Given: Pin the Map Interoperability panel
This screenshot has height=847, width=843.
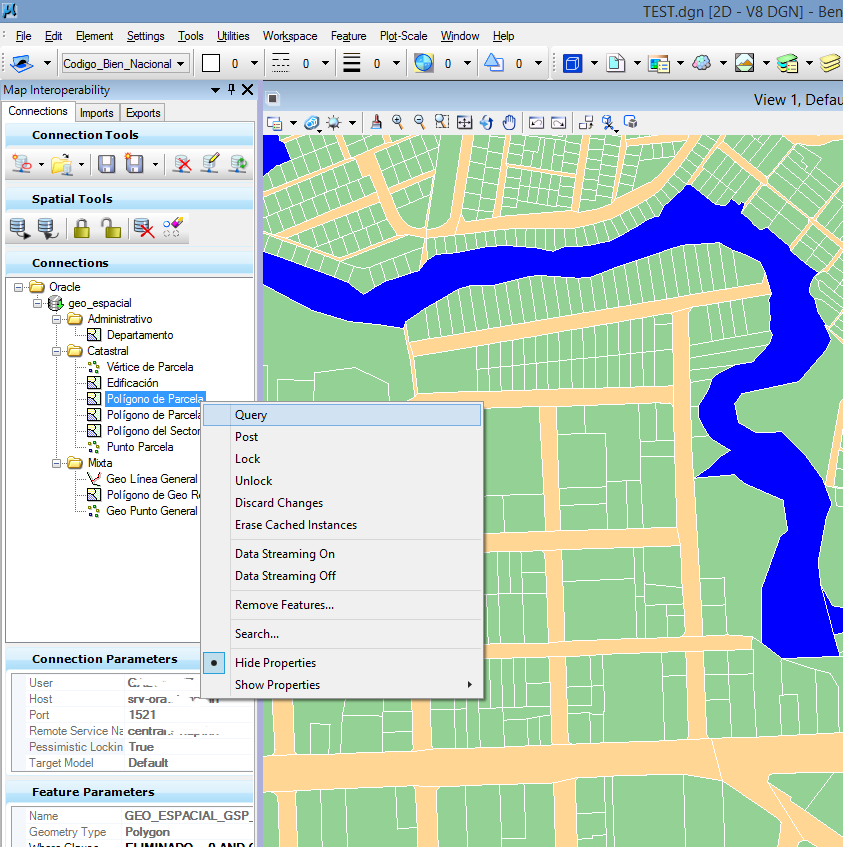Looking at the screenshot, I should tap(232, 90).
